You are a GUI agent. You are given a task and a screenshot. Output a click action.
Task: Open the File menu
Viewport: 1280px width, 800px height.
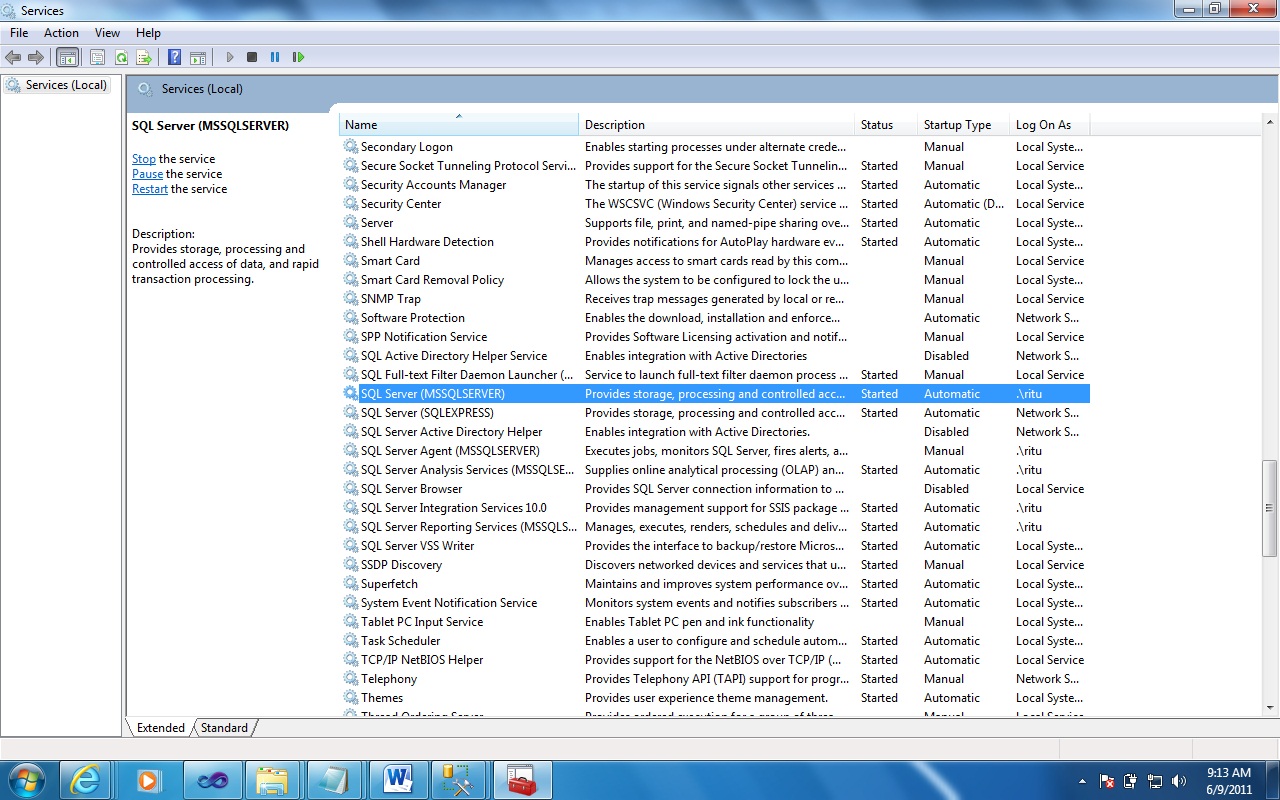tap(19, 33)
